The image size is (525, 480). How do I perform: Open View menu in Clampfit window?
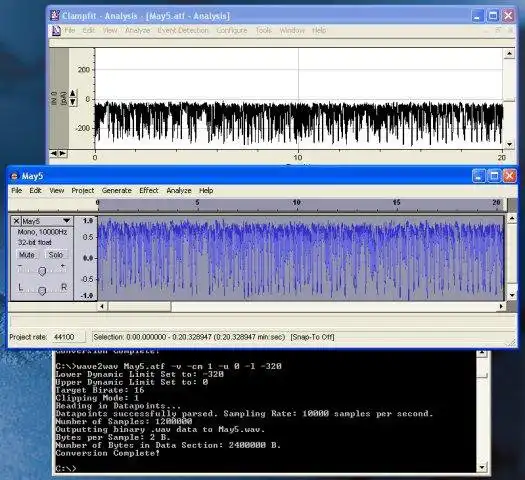point(110,30)
